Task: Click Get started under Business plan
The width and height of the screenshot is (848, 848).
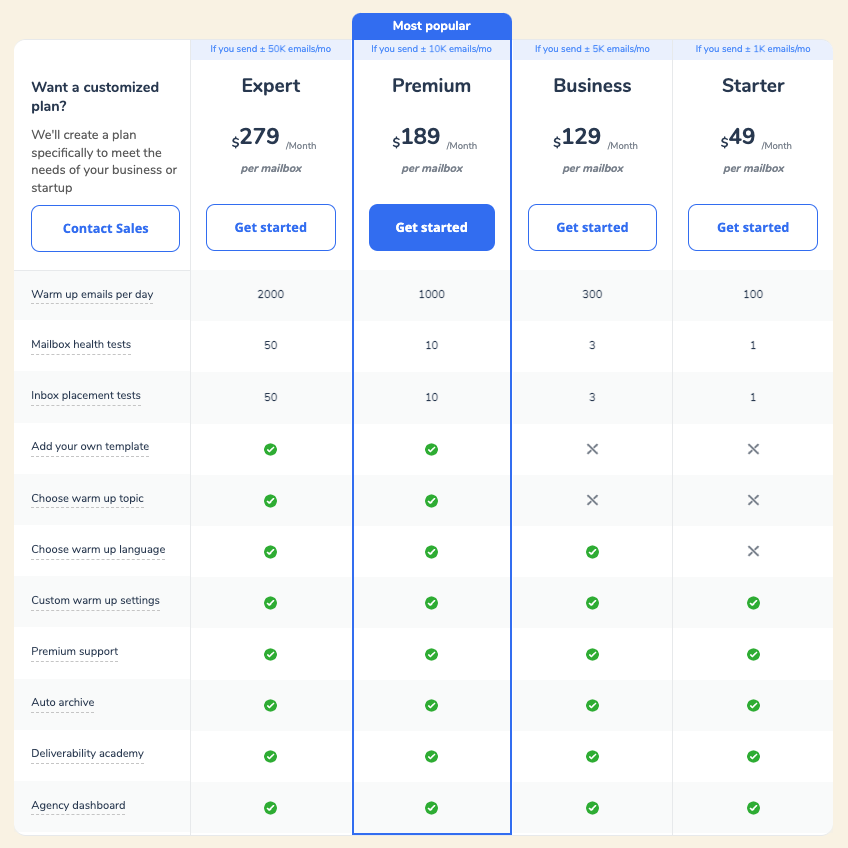Action: [592, 227]
